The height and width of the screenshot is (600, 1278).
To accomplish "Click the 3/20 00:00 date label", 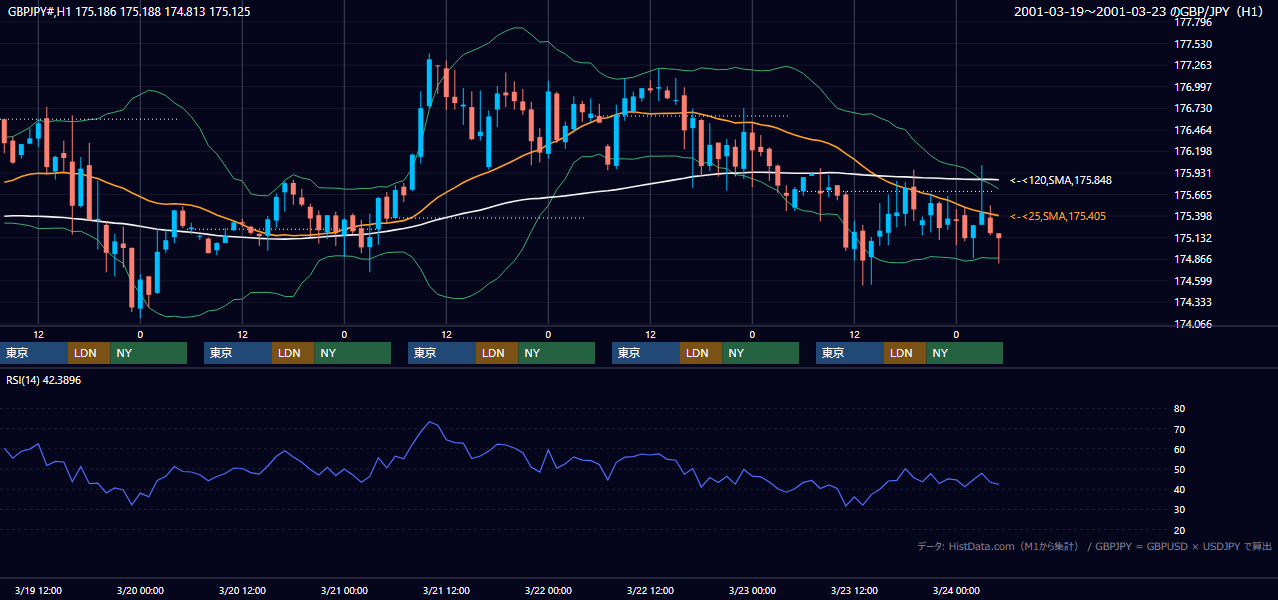I will pyautogui.click(x=140, y=590).
